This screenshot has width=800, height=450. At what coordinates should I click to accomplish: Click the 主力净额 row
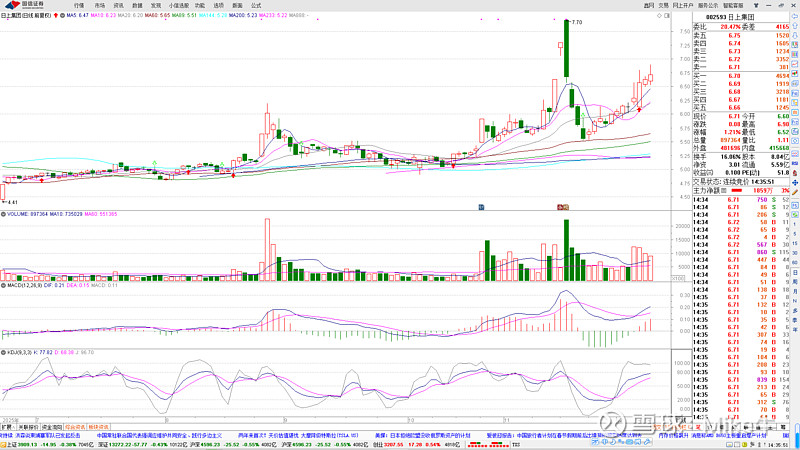[x=741, y=191]
